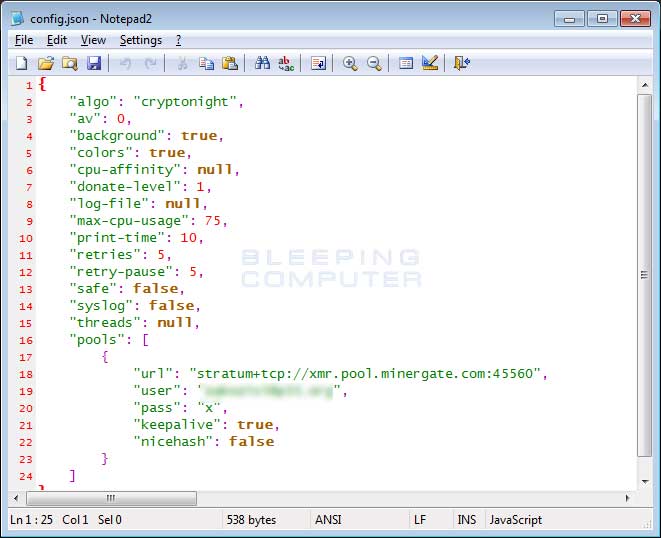Click the vertical scrollbar down arrow
Screen dimensions: 661x538
pos(645,481)
